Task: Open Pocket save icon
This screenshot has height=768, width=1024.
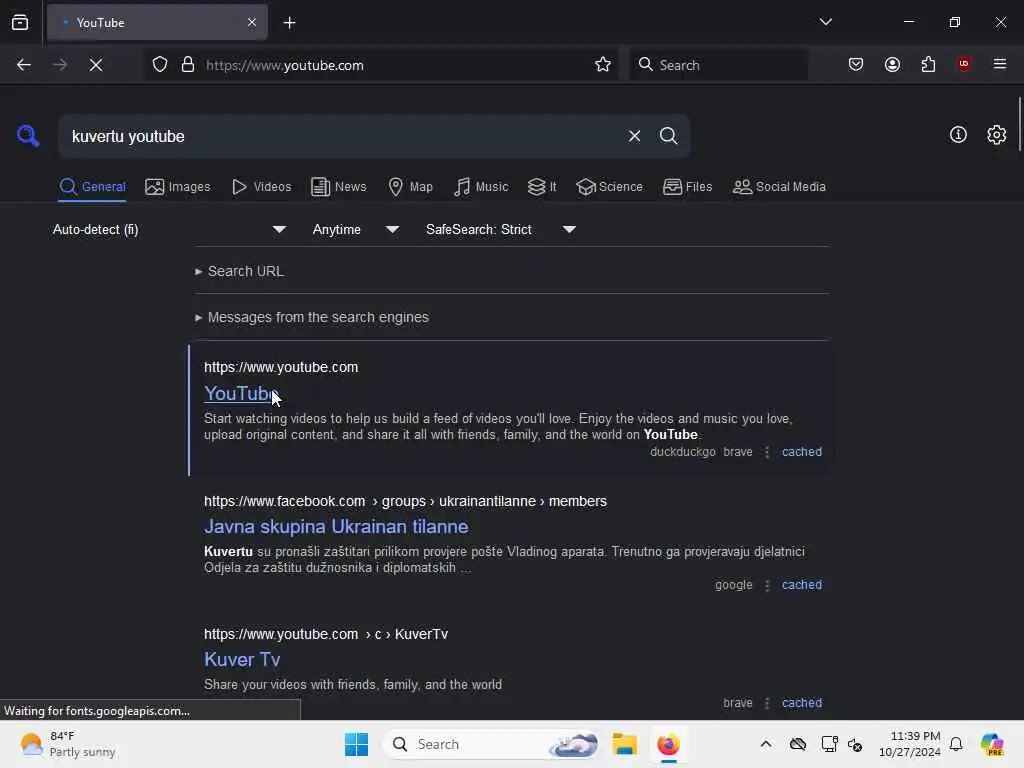Action: click(x=856, y=65)
